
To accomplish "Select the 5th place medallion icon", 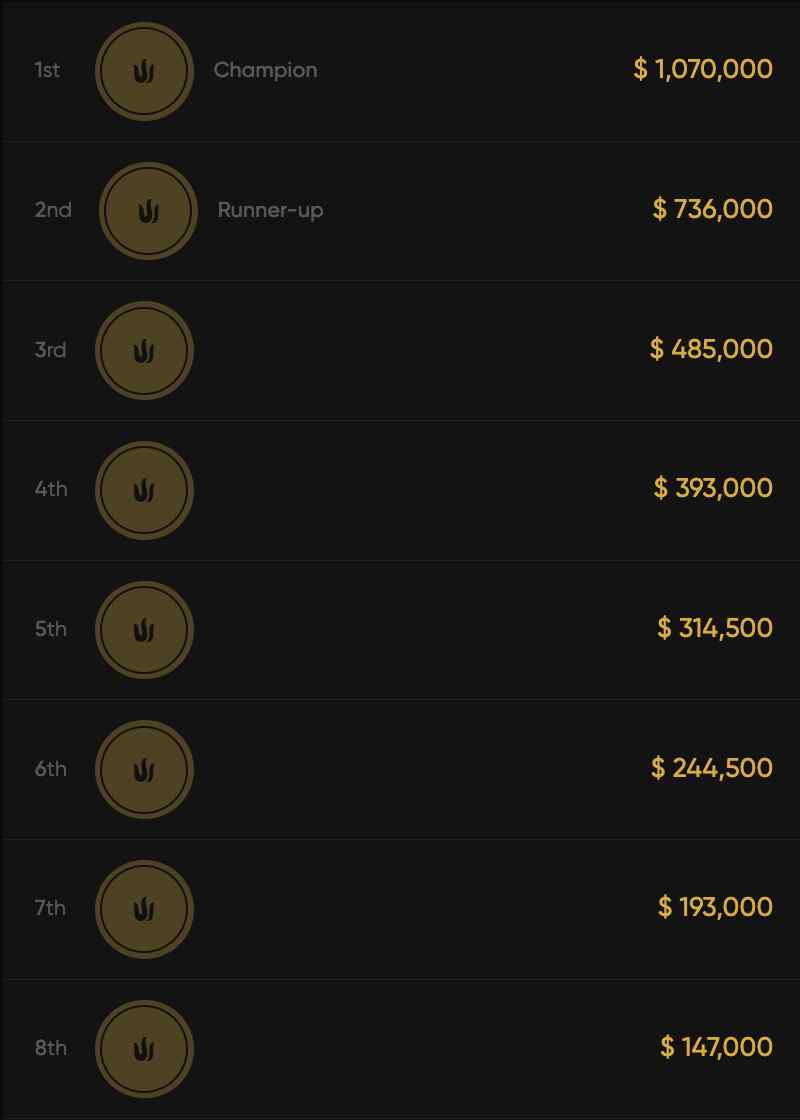I will click(144, 630).
